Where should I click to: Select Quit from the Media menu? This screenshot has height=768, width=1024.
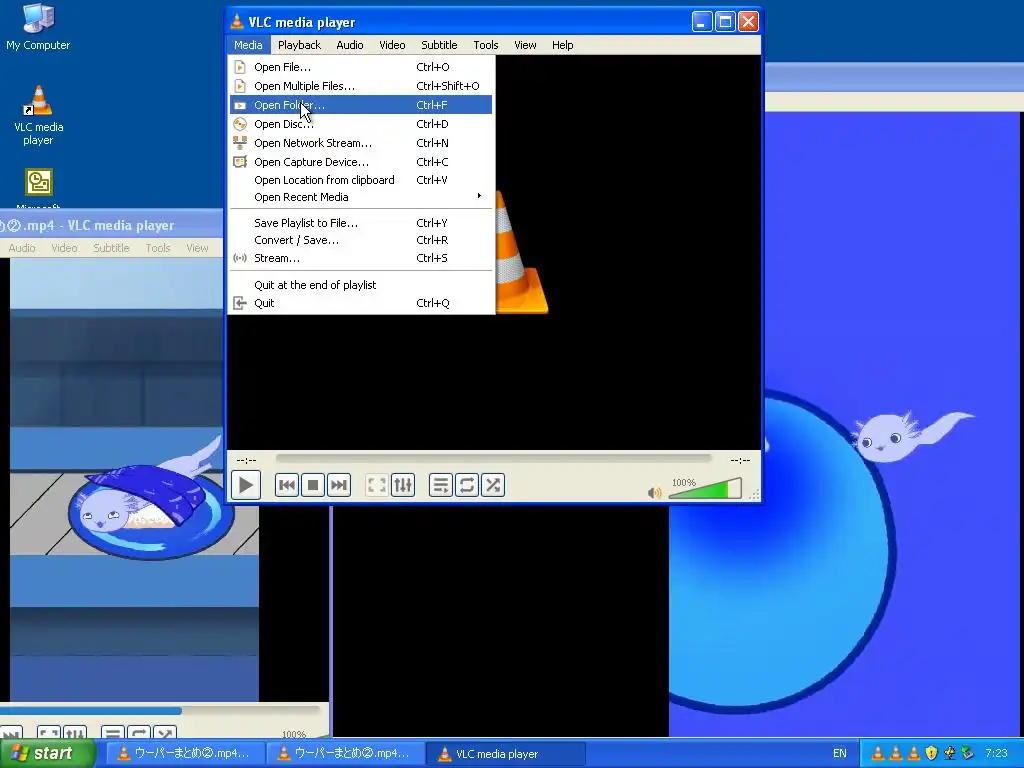coord(361,303)
